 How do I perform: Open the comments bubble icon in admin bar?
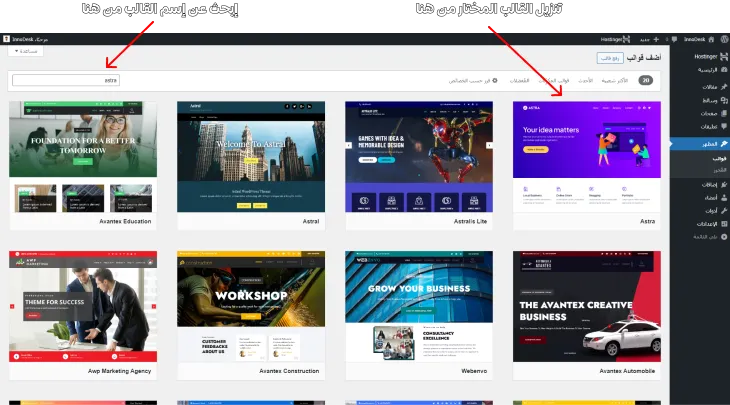pyautogui.click(x=674, y=40)
